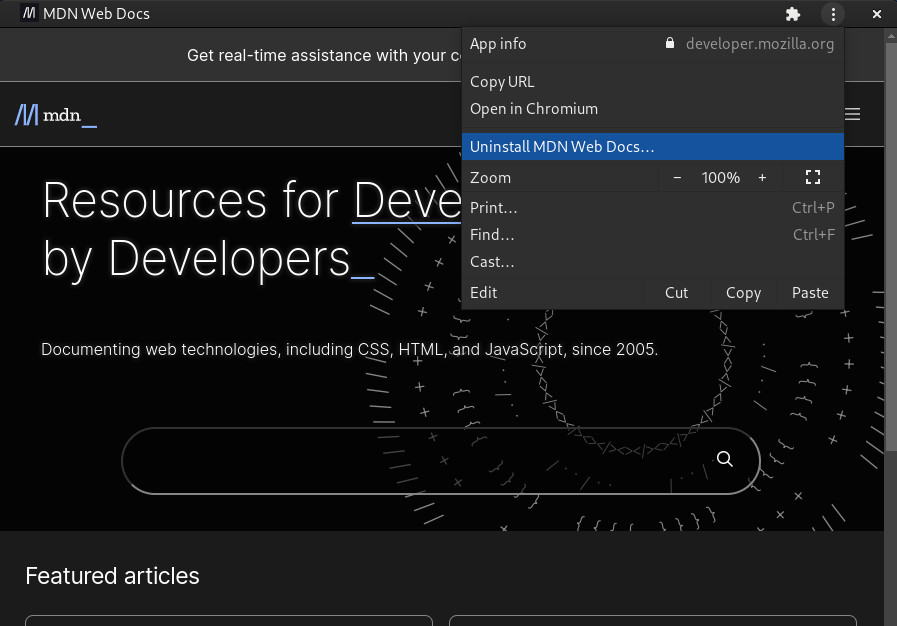Image resolution: width=897 pixels, height=626 pixels.
Task: Click Cut in the Edit row
Action: [x=676, y=293]
